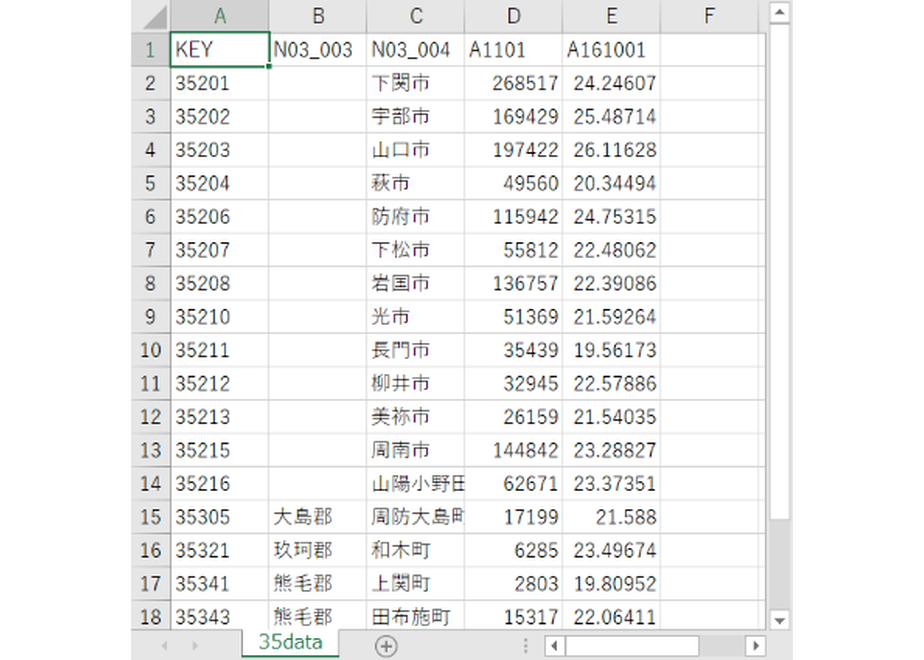
Task: Select column B header
Action: point(318,16)
